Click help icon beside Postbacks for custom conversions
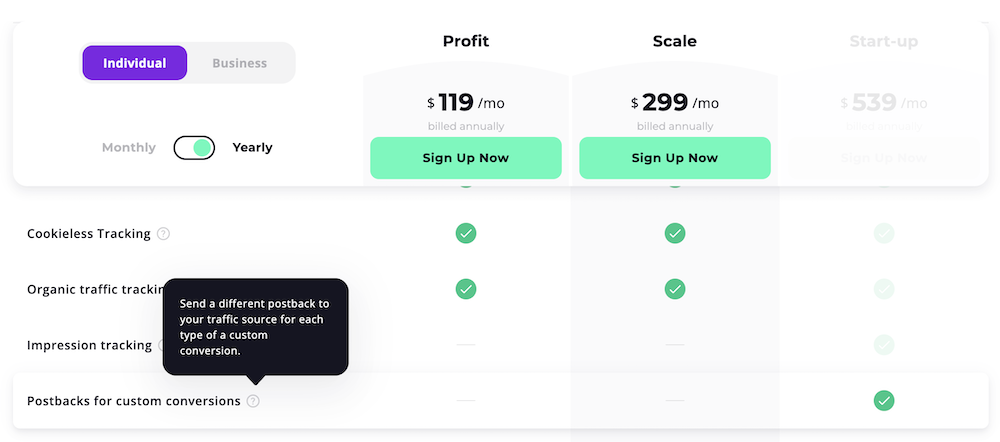1000x442 pixels. point(253,401)
